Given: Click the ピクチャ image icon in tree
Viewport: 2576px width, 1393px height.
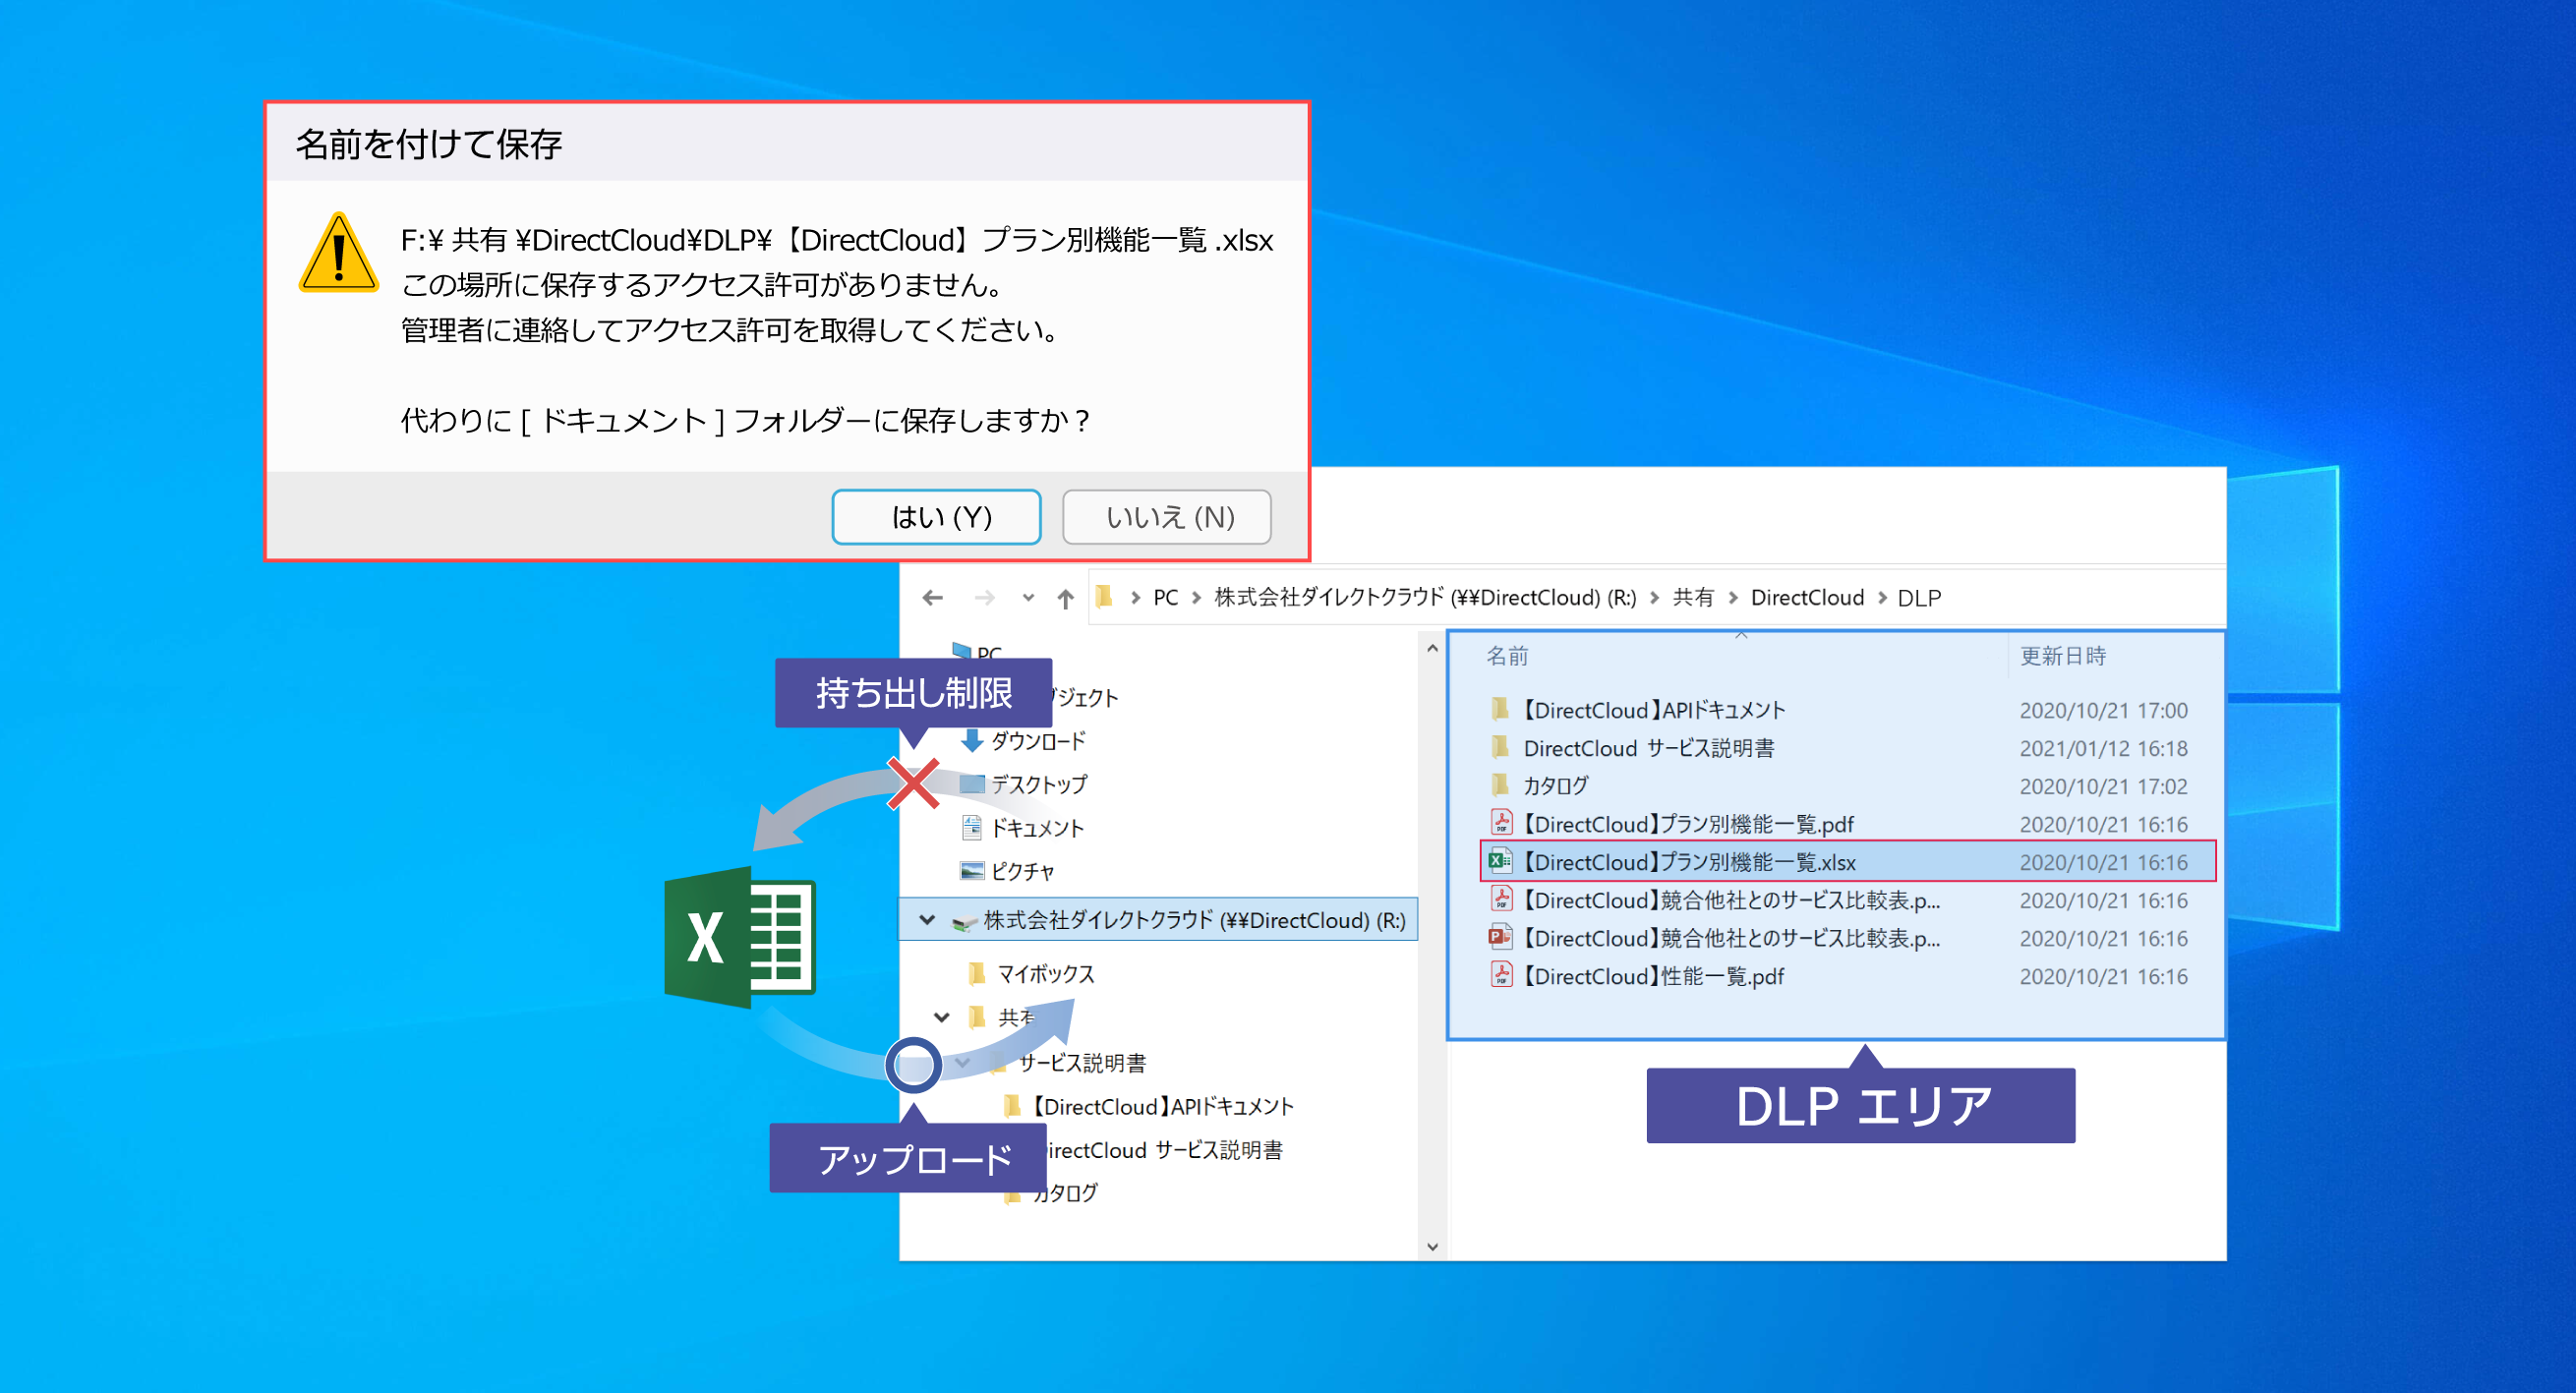Looking at the screenshot, I should [972, 870].
